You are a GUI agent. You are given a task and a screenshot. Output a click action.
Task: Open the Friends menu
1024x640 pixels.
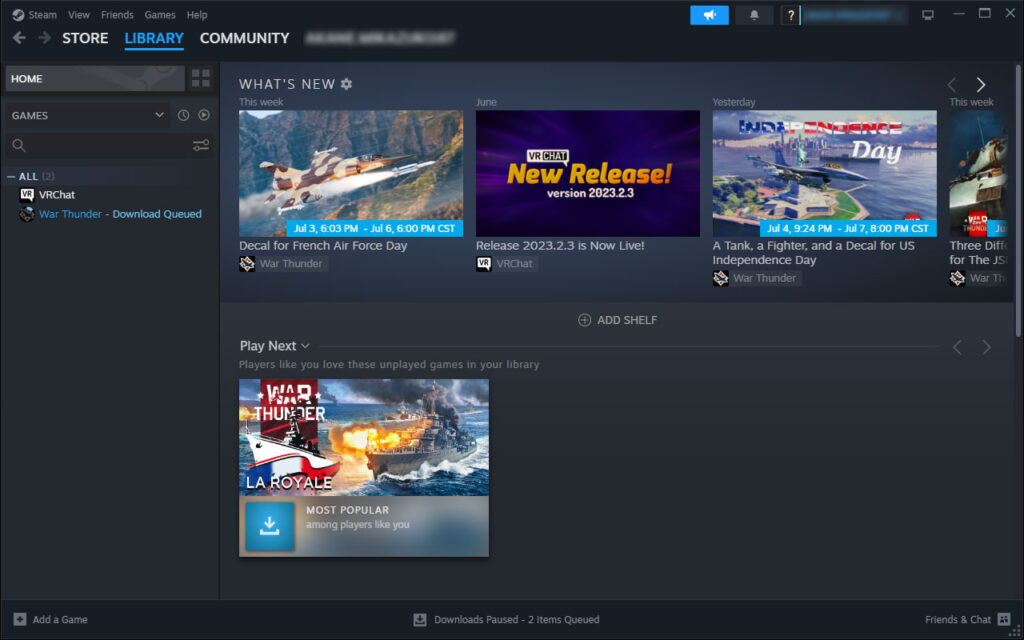pos(117,14)
